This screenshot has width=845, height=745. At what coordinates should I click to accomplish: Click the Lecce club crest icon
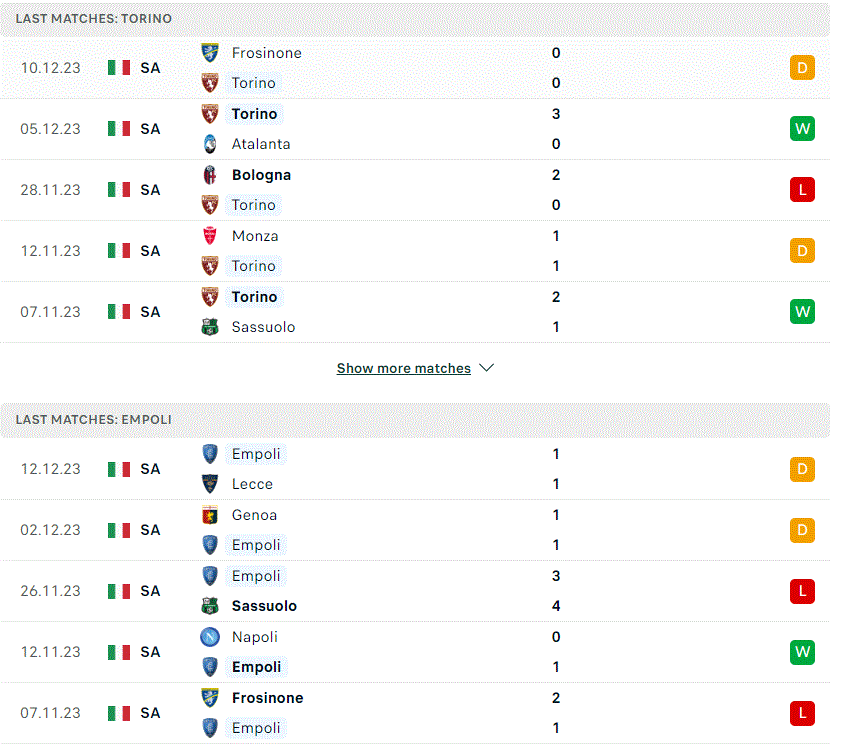click(x=210, y=484)
